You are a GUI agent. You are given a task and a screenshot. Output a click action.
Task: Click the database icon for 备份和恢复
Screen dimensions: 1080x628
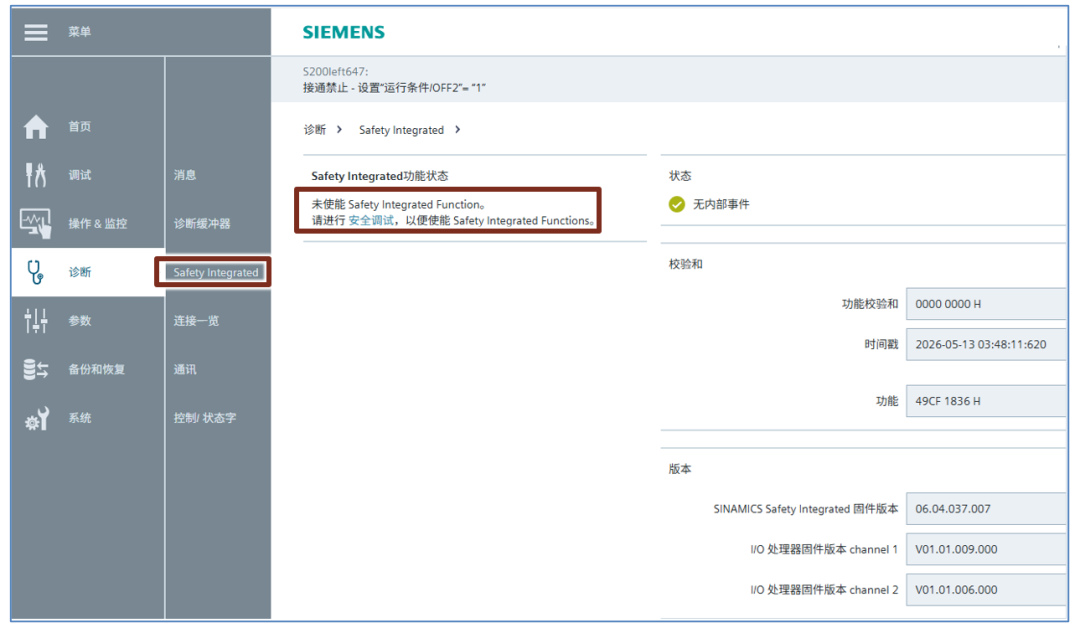point(36,369)
